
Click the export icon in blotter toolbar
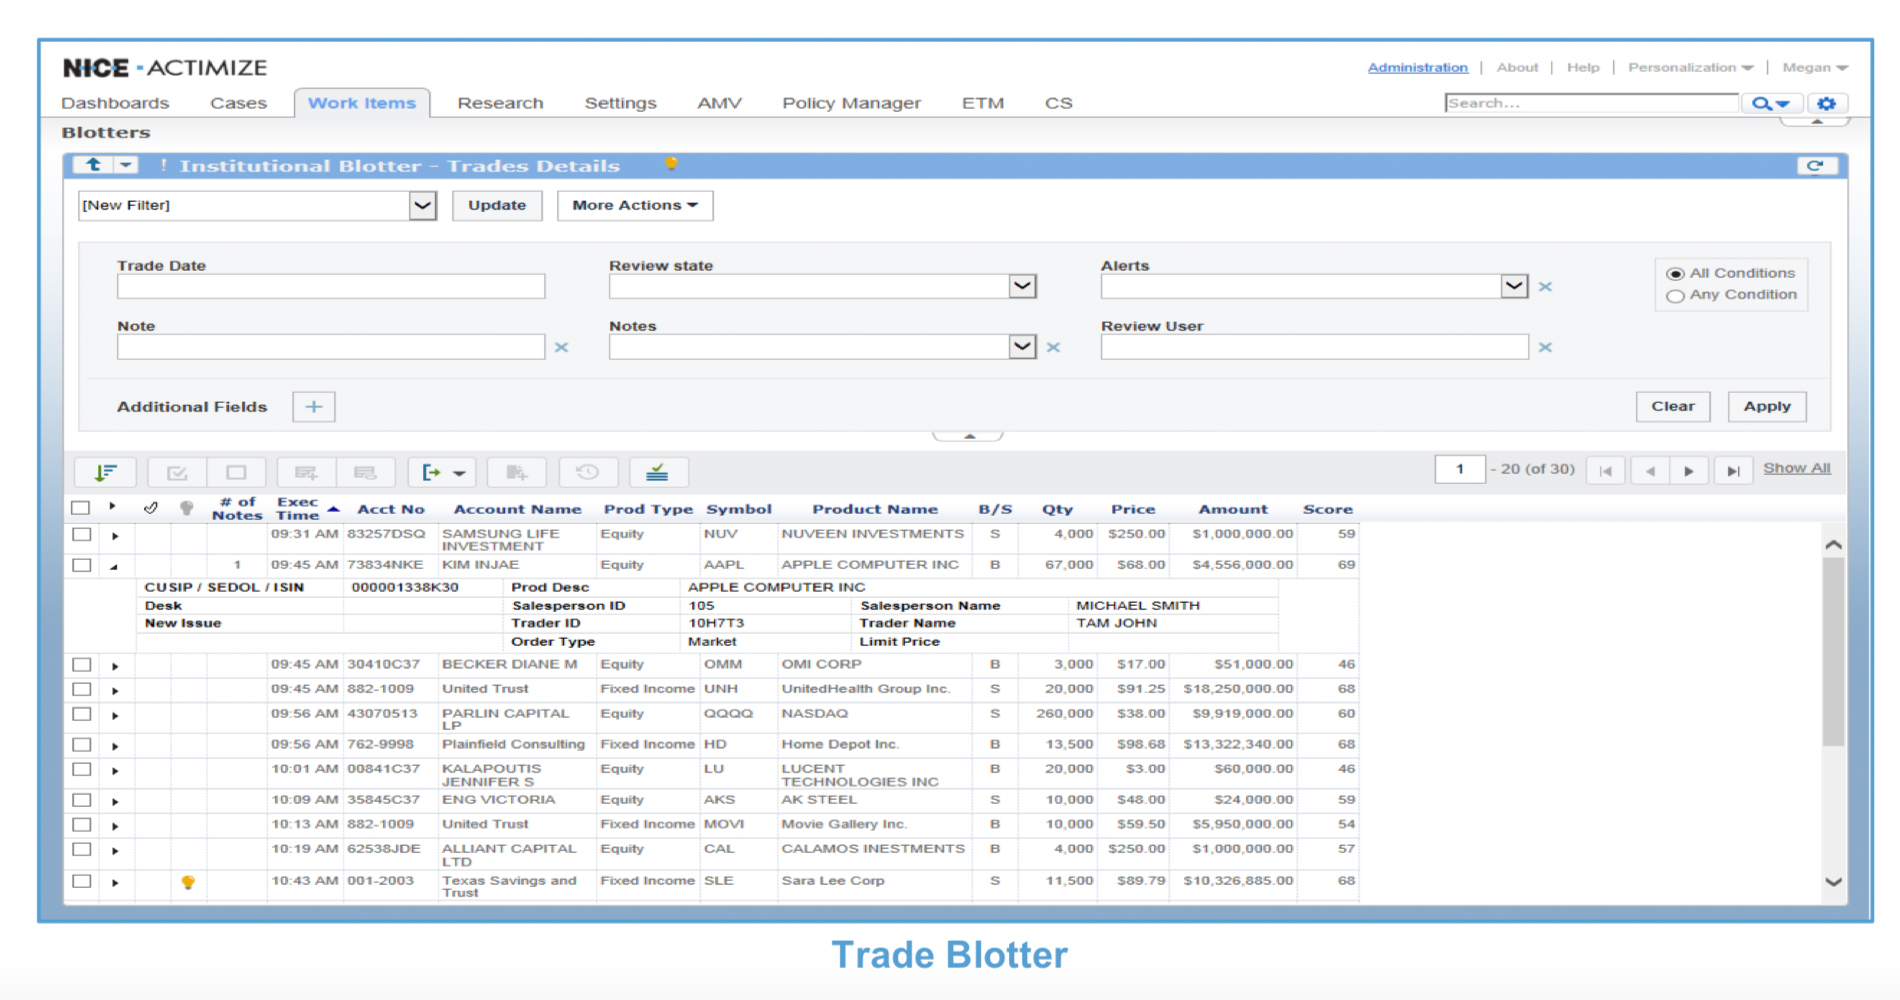432,472
